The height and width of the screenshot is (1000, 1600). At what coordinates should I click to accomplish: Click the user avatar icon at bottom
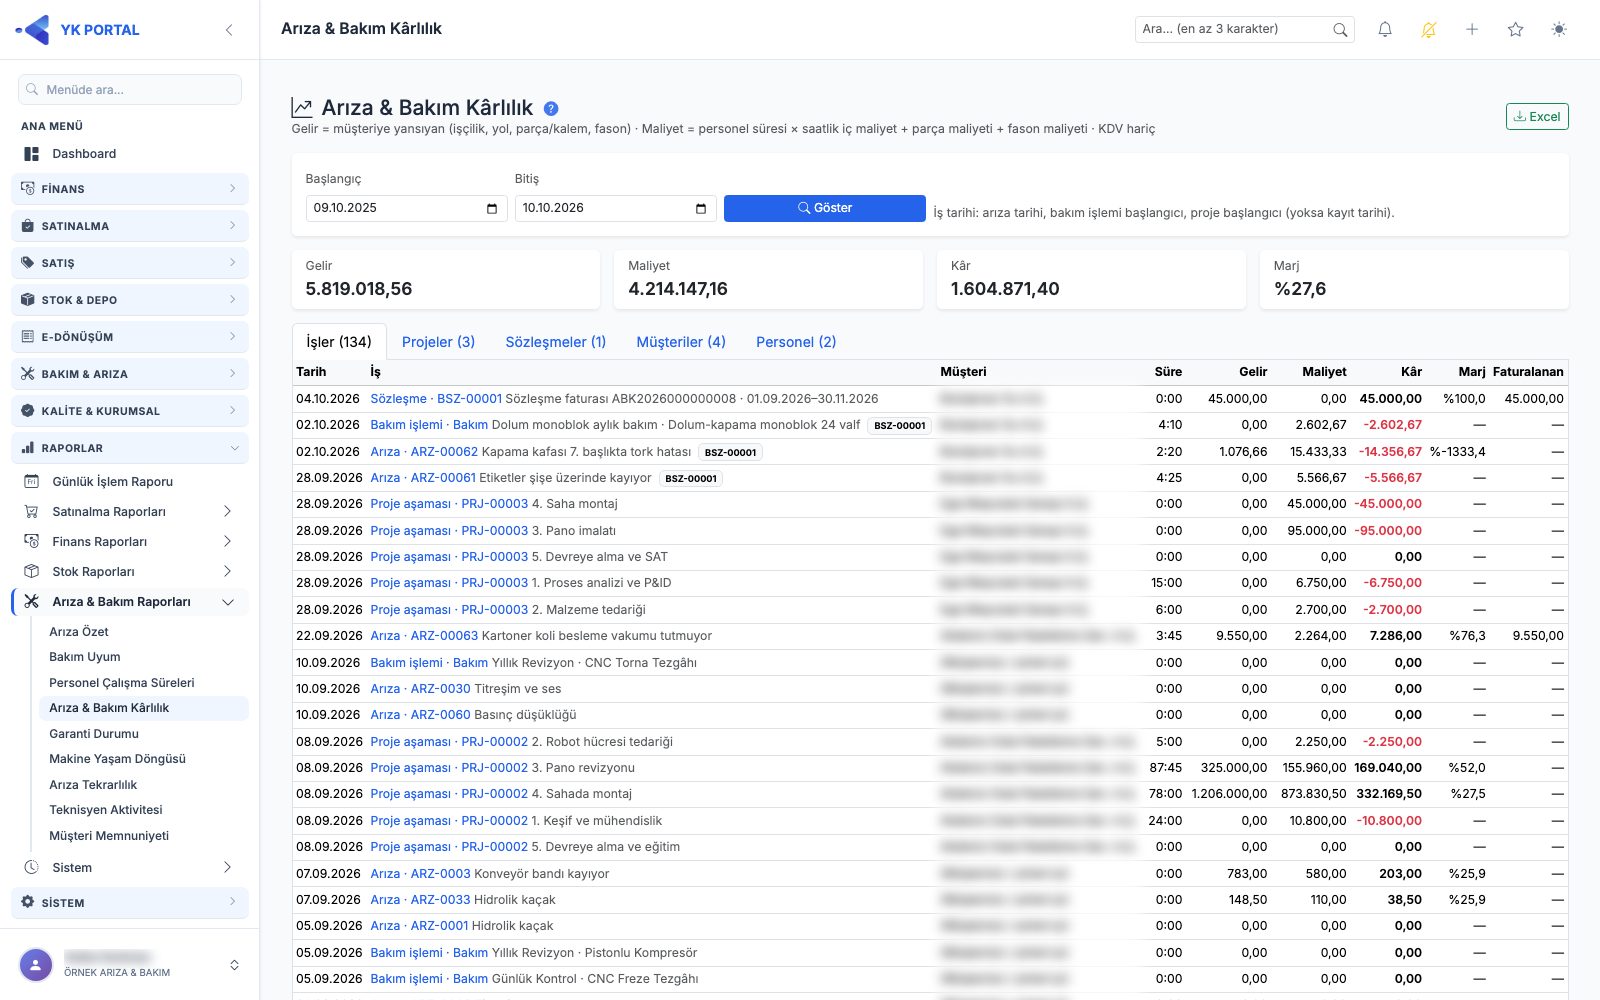tap(36, 965)
